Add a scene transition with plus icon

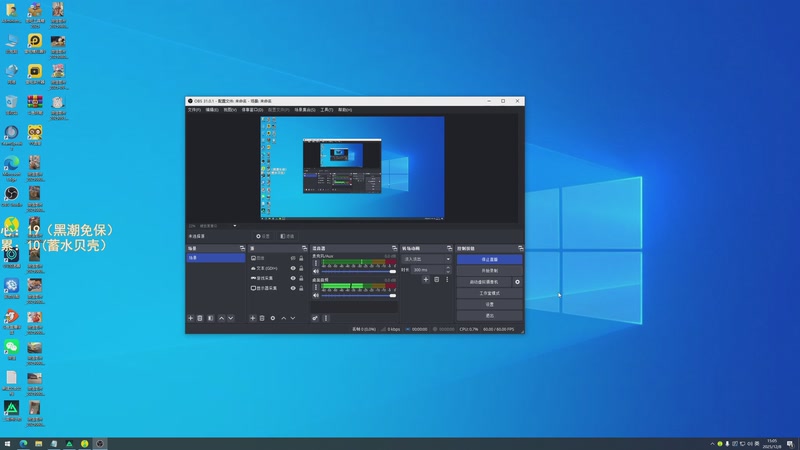(x=426, y=280)
